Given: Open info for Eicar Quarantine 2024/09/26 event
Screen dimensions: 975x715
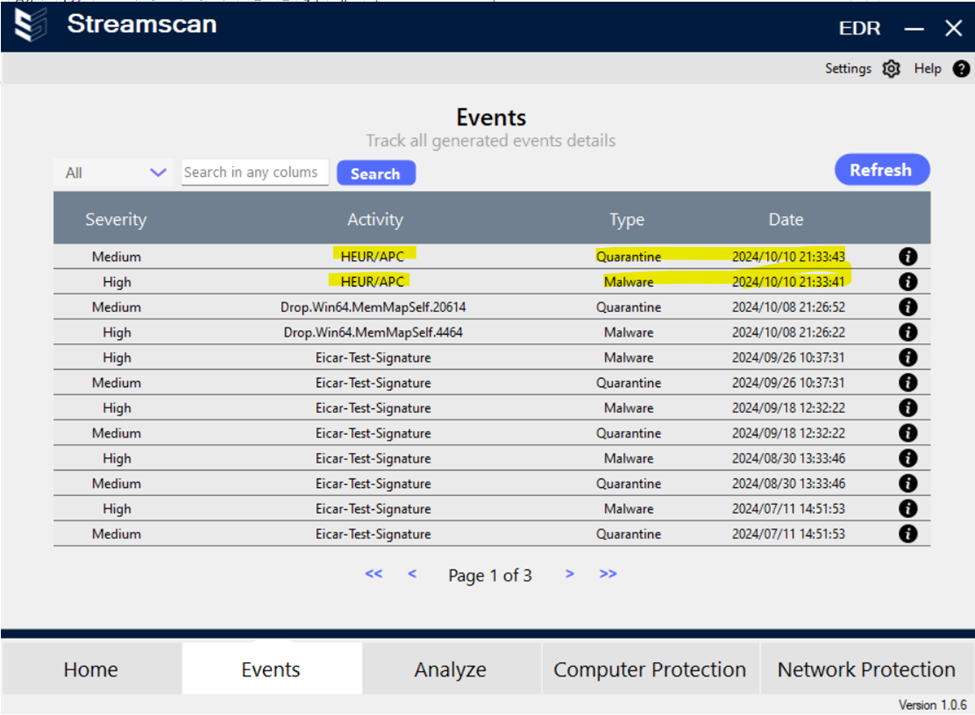Looking at the screenshot, I should 908,382.
